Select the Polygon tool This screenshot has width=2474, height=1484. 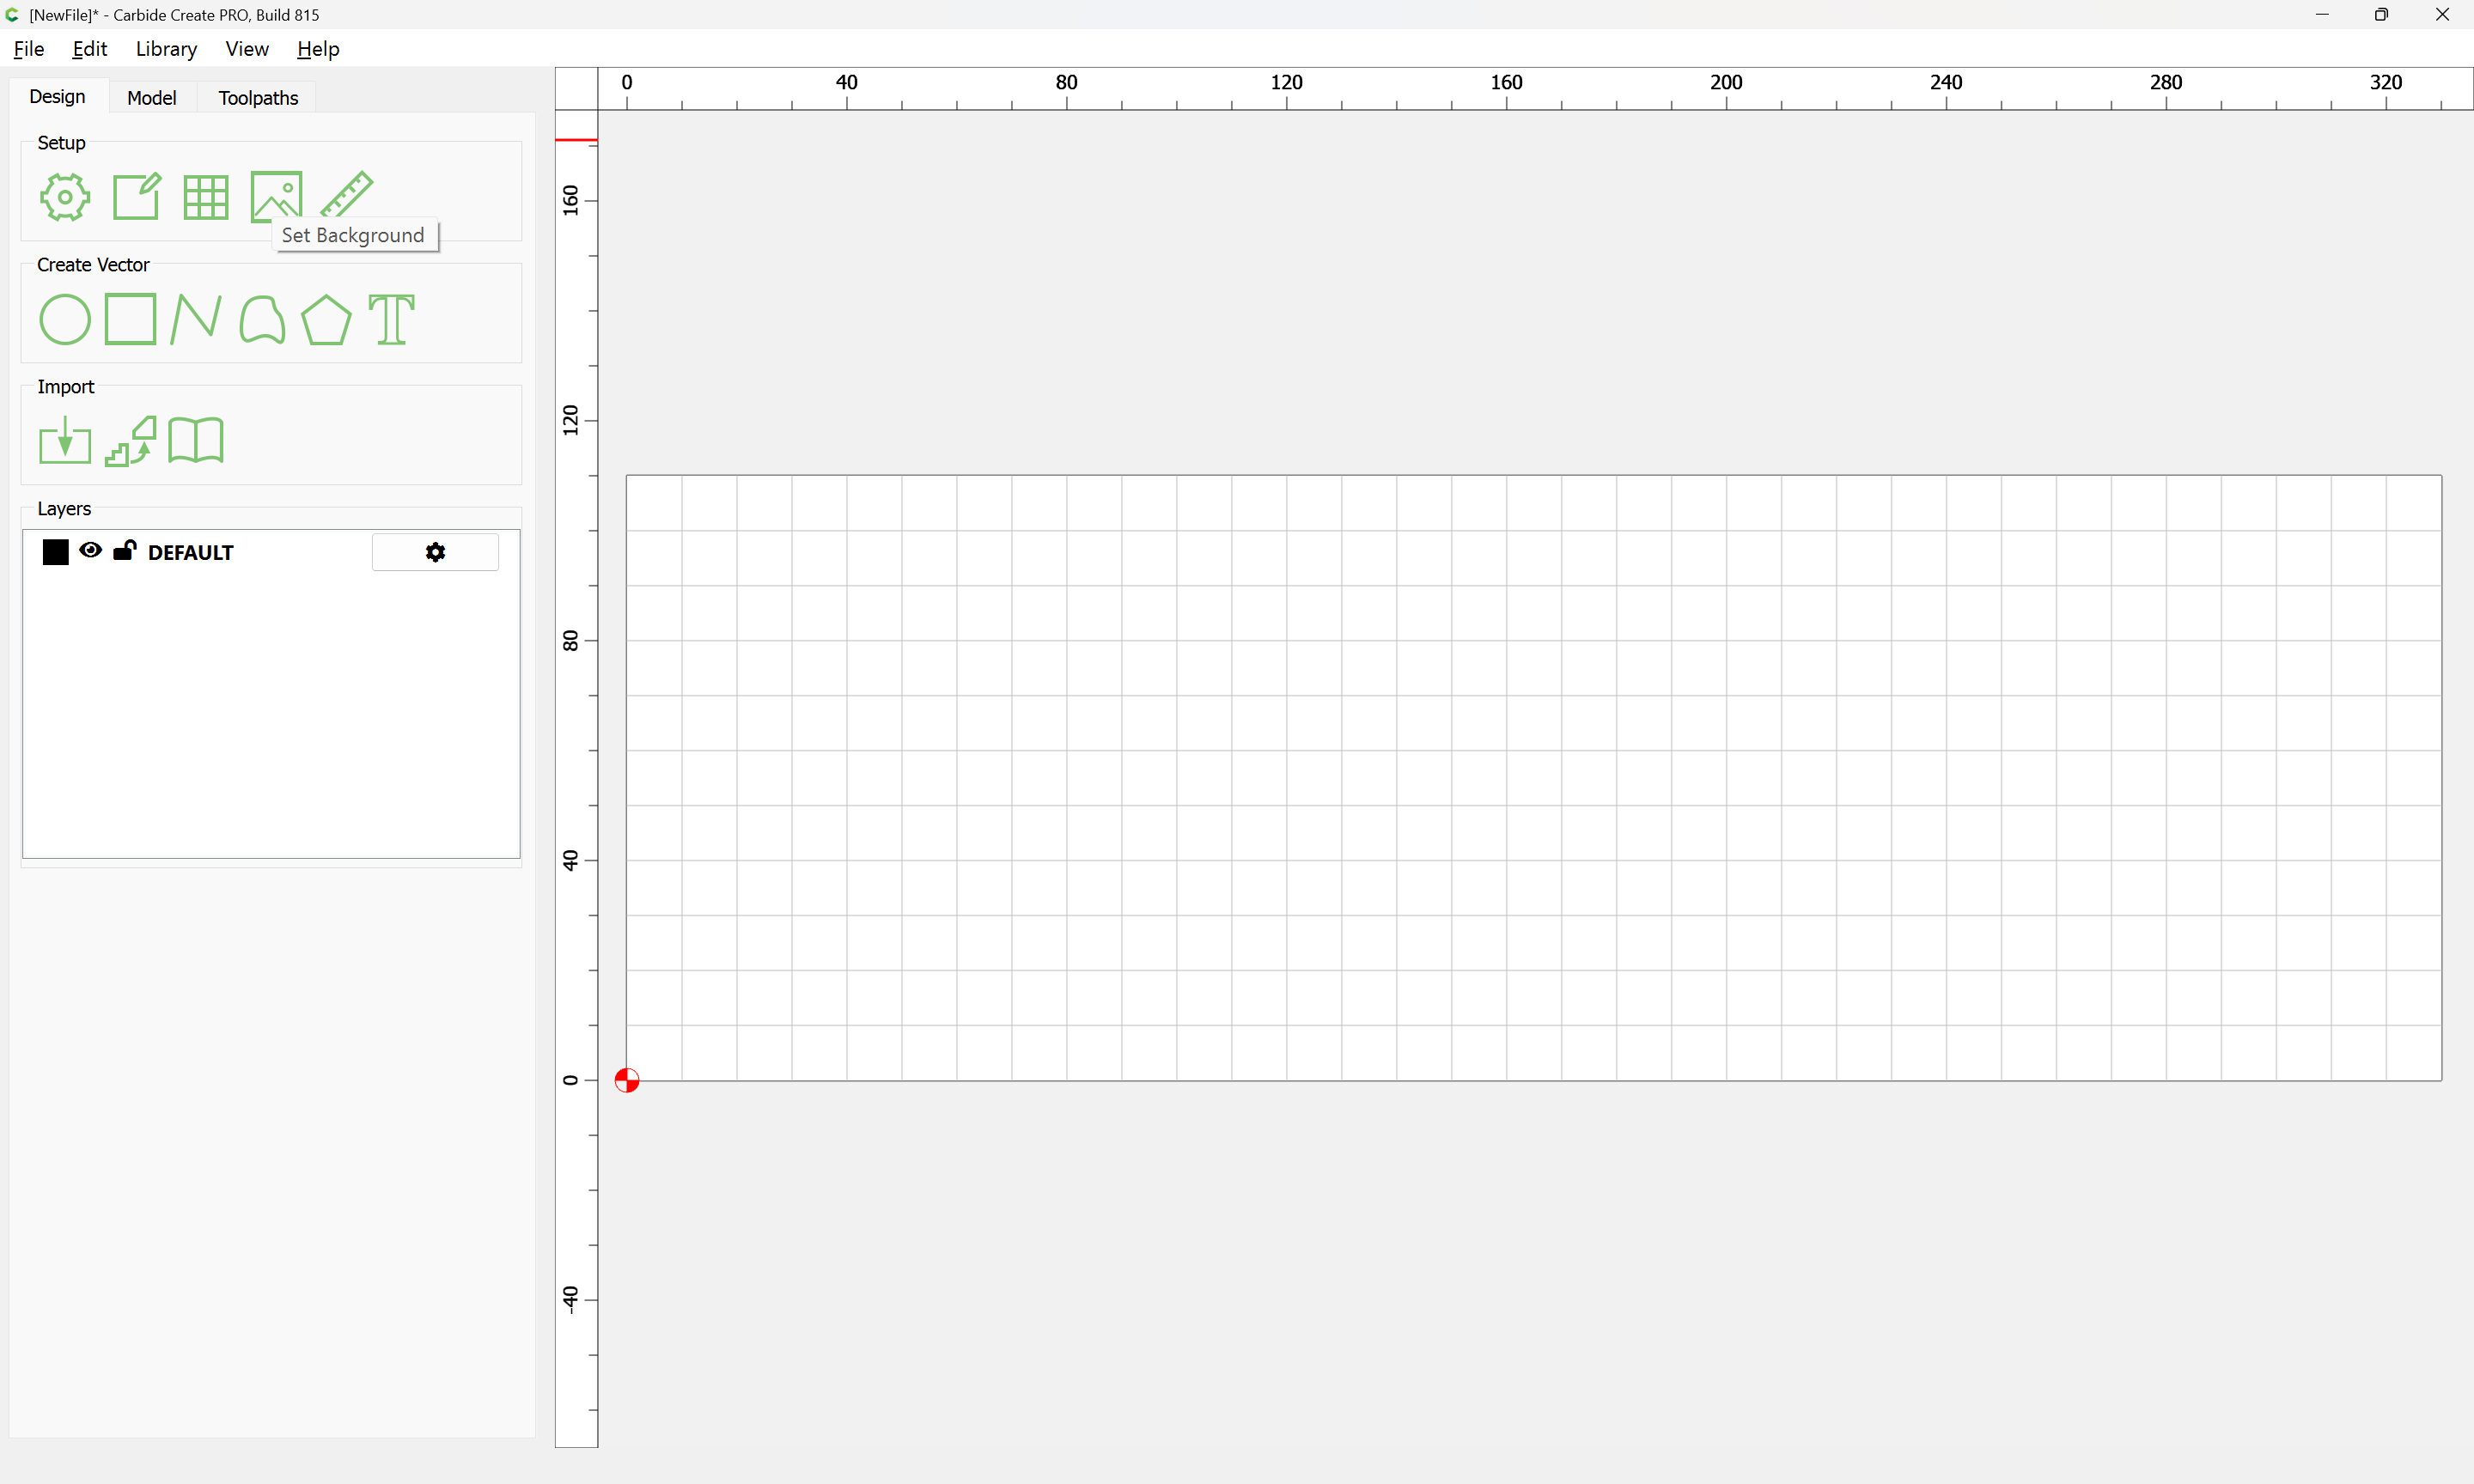click(326, 320)
